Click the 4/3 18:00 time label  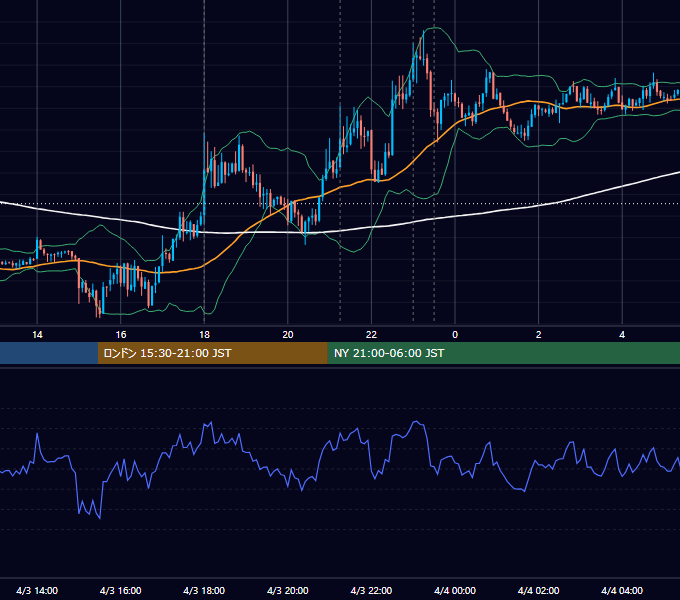click(204, 590)
